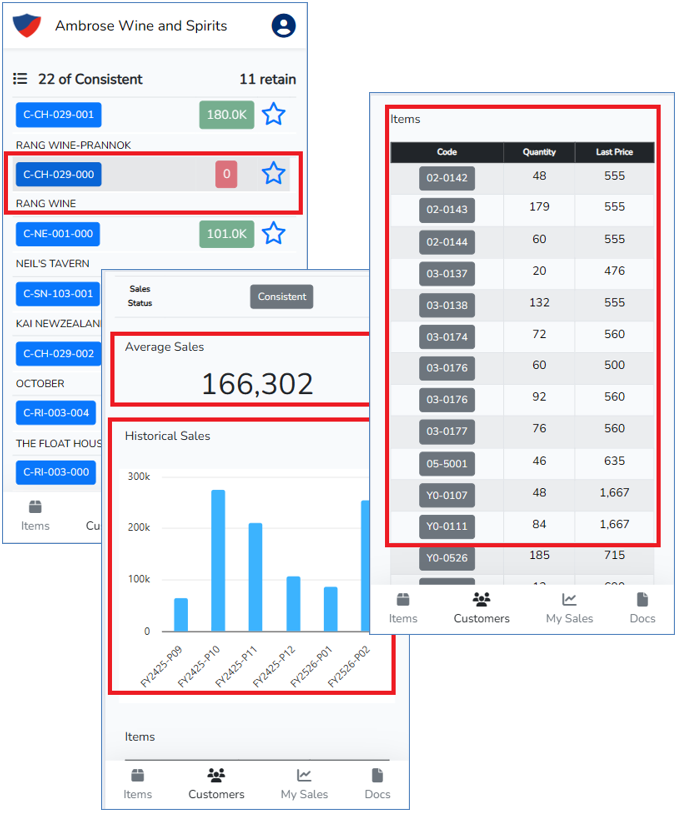Select item code Y0-0111

click(447, 527)
